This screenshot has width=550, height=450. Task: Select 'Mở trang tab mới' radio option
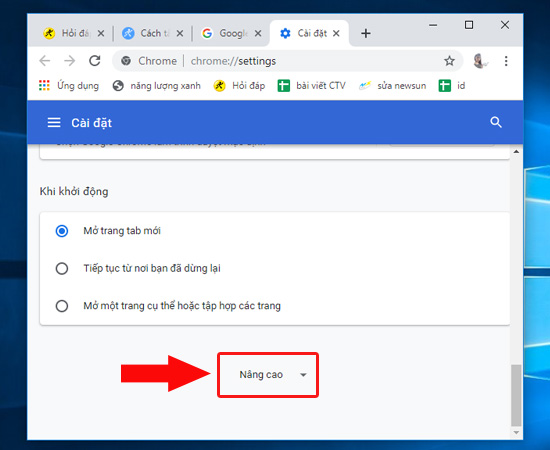point(62,231)
